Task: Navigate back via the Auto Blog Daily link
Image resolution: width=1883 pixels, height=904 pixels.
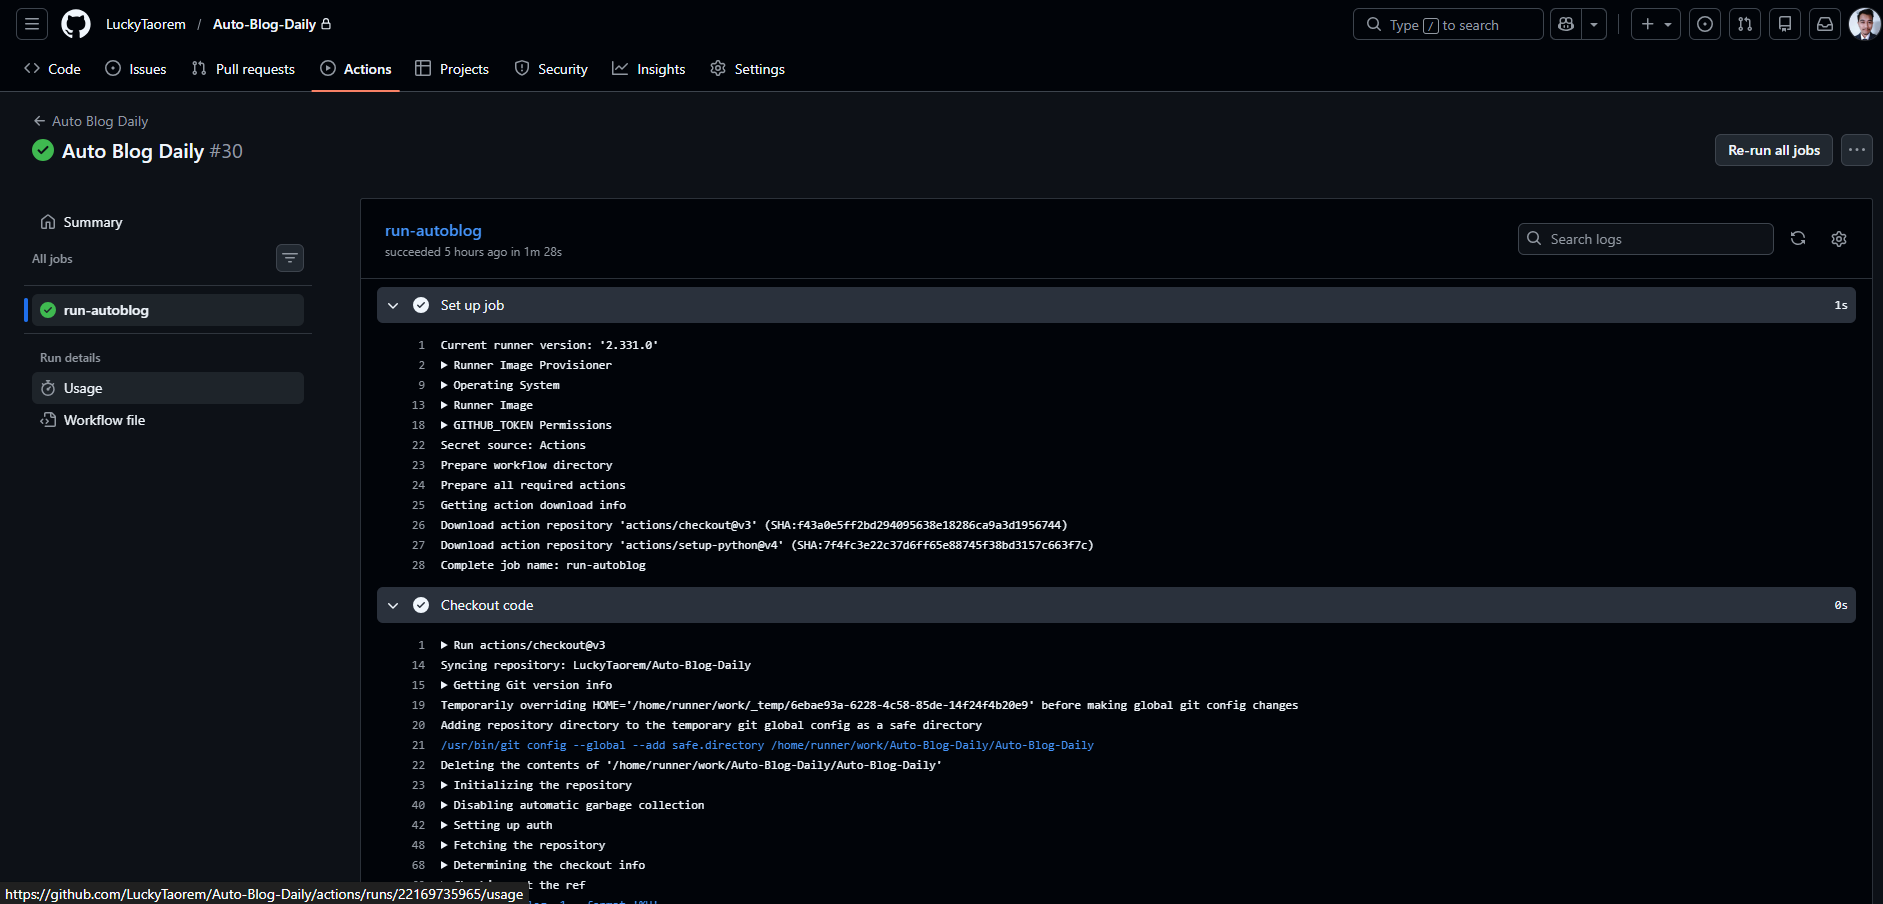Action: 100,120
